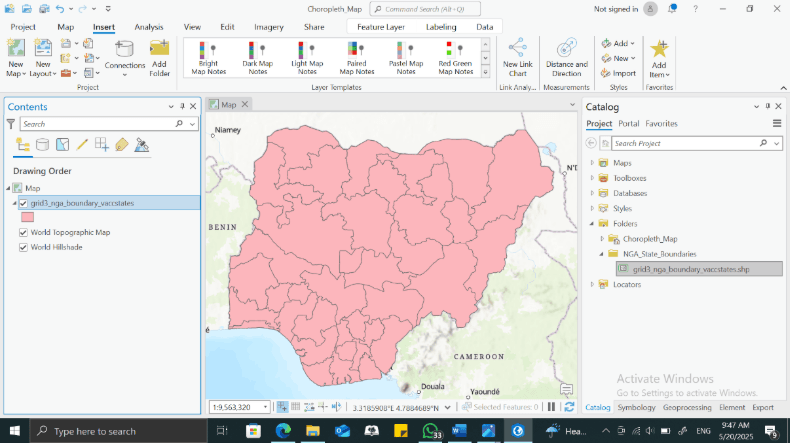Click the pink layer symbol swatch
792x446 pixels.
coord(27,216)
